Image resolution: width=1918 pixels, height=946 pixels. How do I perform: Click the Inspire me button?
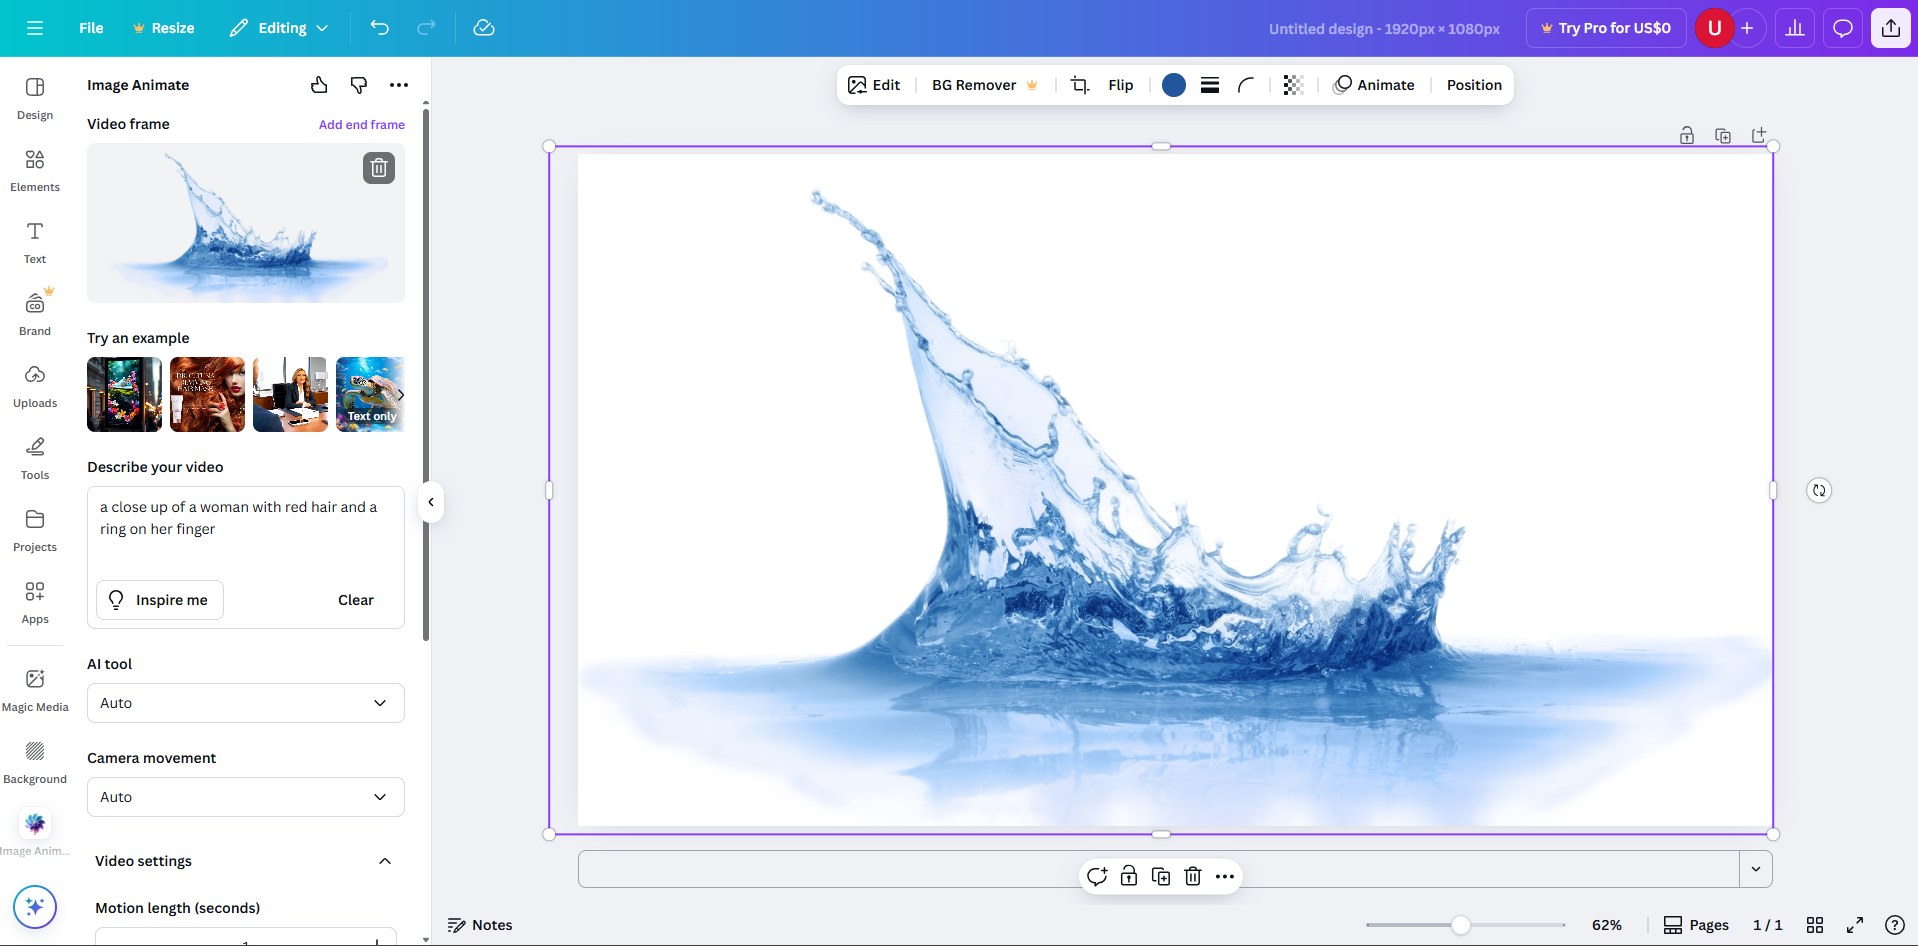(160, 600)
